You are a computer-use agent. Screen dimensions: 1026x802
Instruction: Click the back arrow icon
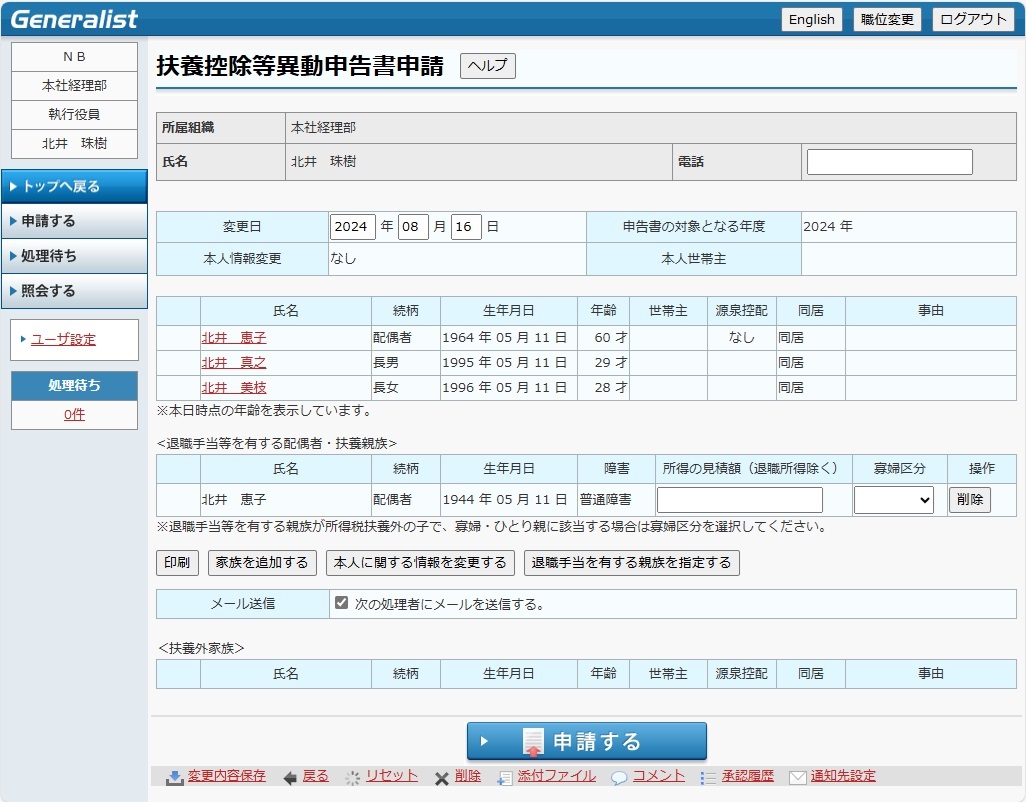(x=290, y=777)
